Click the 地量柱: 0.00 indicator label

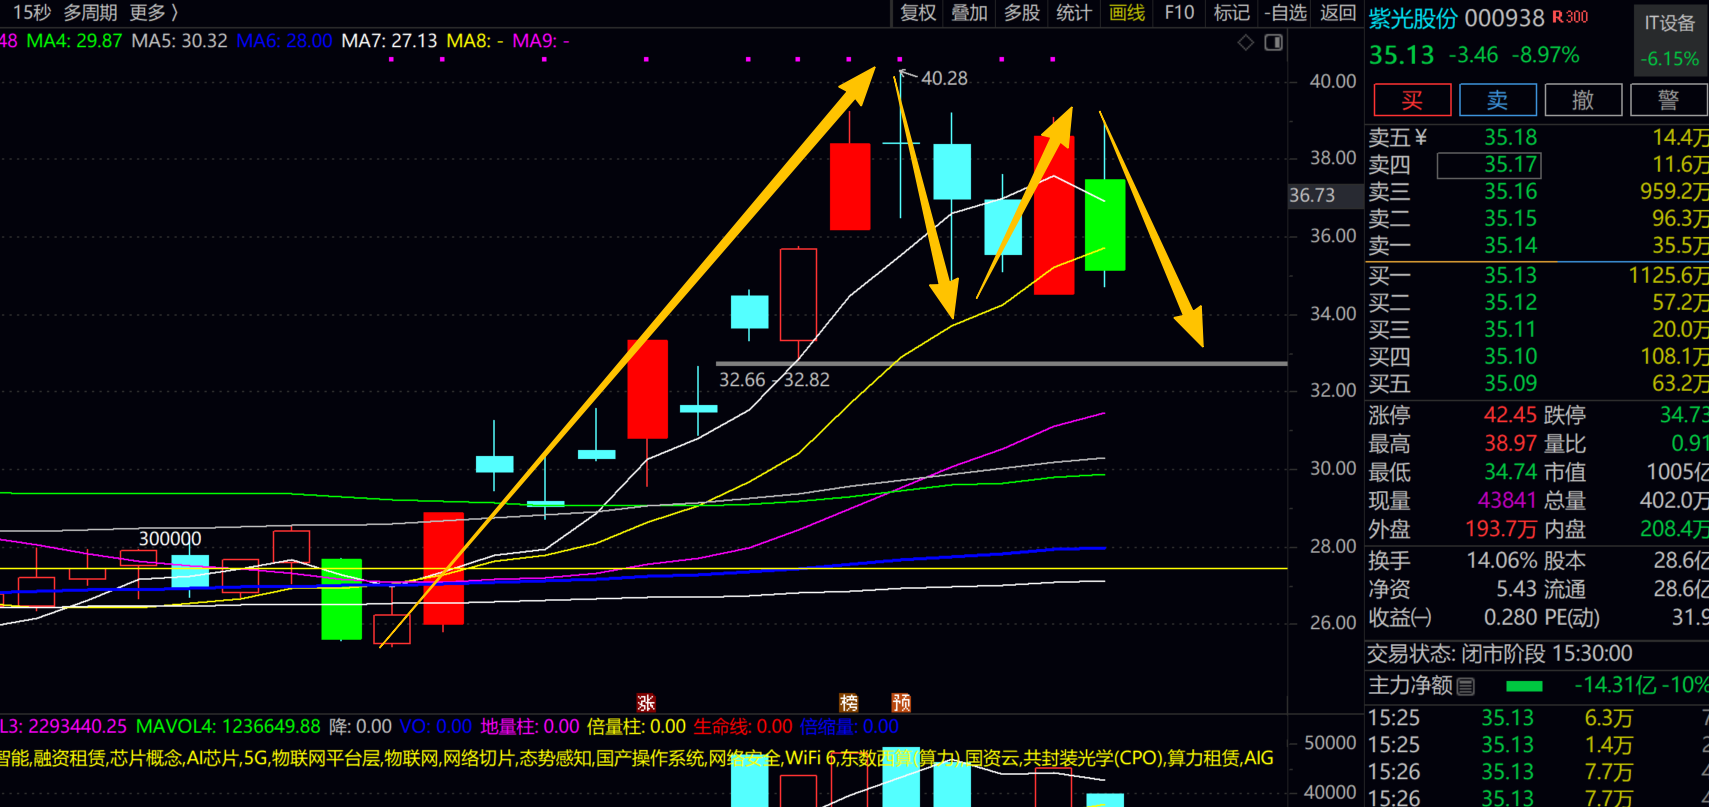530,727
